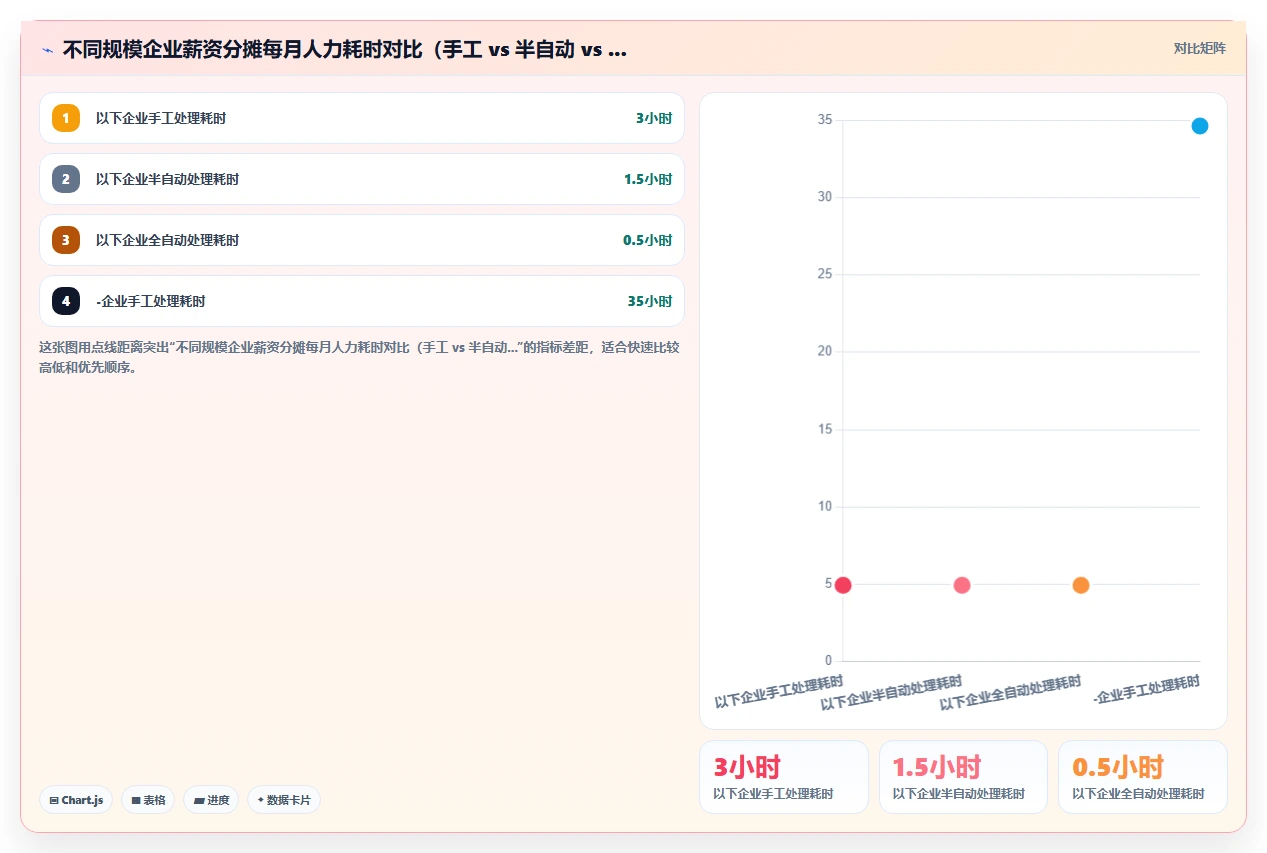Screen dimensions: 1267x853
Task: Click the y-axis tick label 35
Action: [x=825, y=120]
